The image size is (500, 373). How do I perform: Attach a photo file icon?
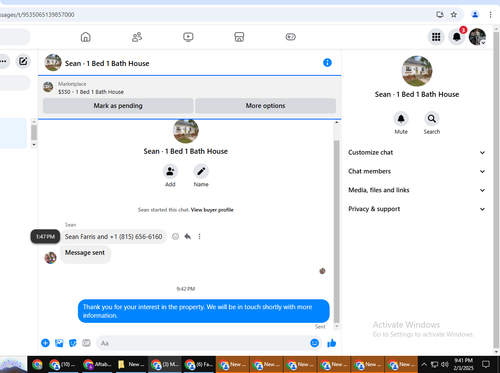pos(59,343)
